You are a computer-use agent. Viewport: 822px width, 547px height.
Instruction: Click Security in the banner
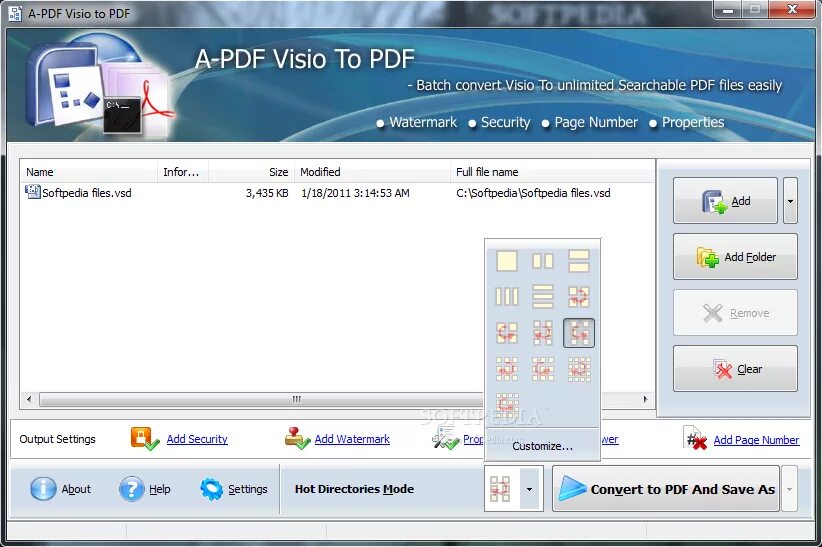[x=505, y=122]
